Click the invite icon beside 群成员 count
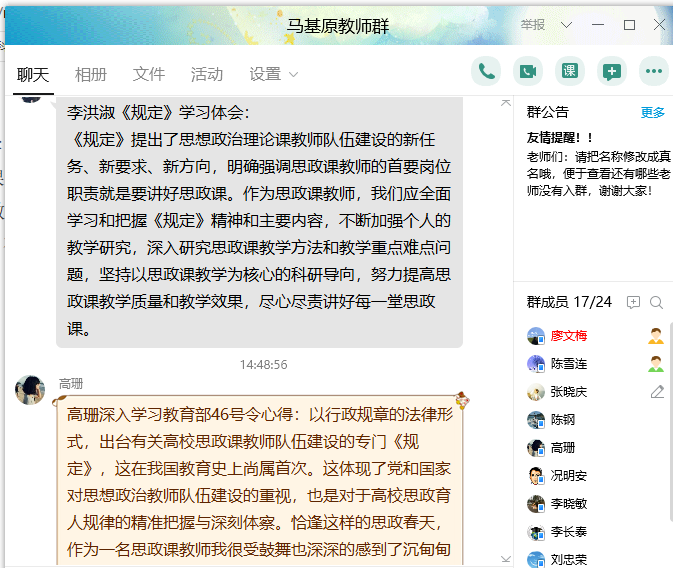673x568 pixels. (633, 302)
